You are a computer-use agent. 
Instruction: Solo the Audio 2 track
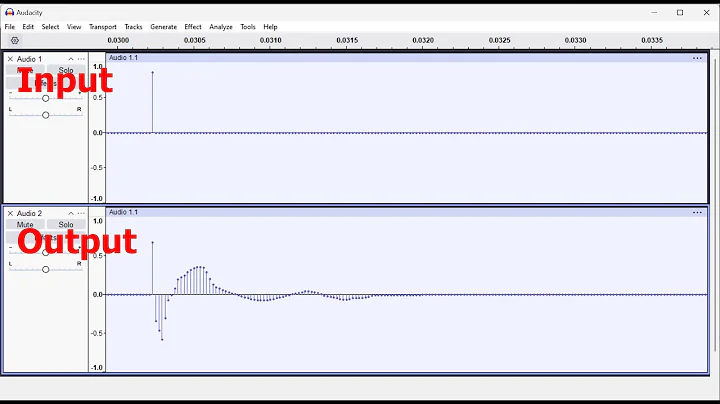click(x=66, y=224)
